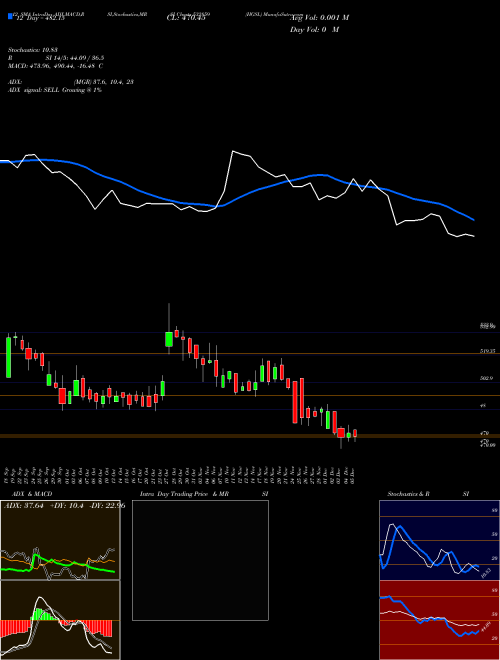Click the MACD: 473.96, 490.44, -16.48 line

click(x=56, y=66)
